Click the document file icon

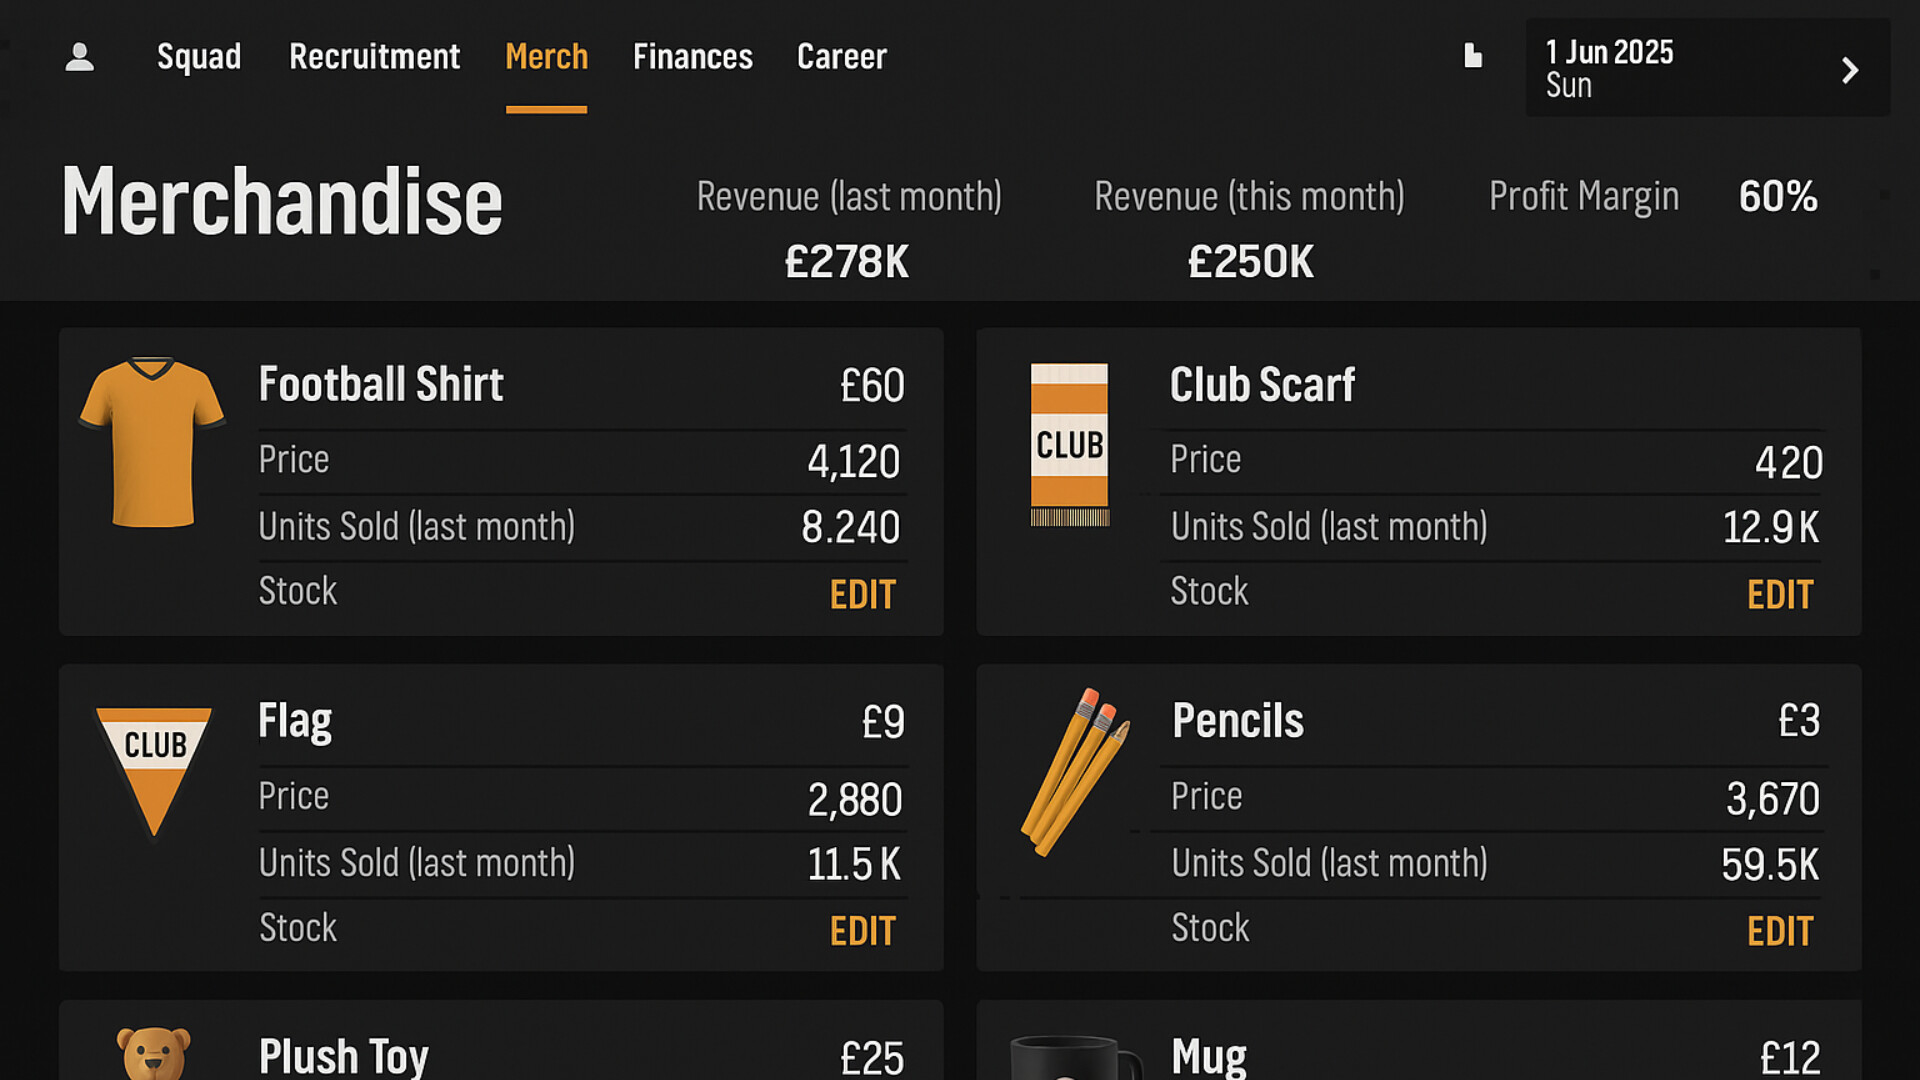(x=1472, y=56)
